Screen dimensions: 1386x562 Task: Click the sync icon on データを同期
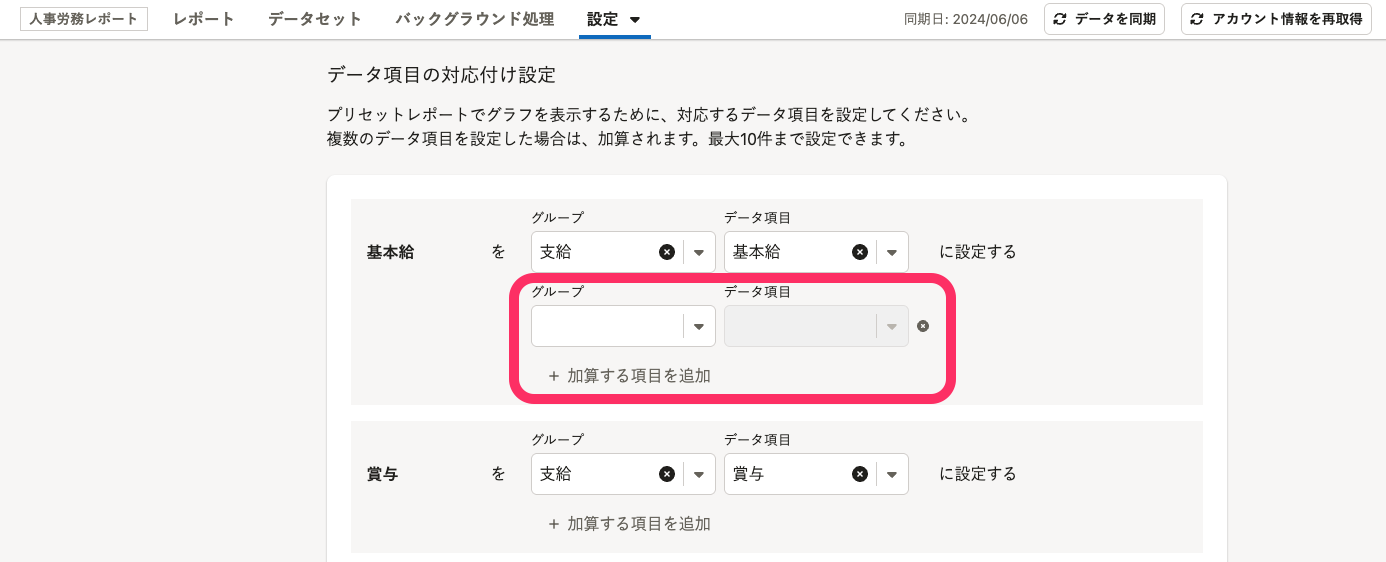1060,19
